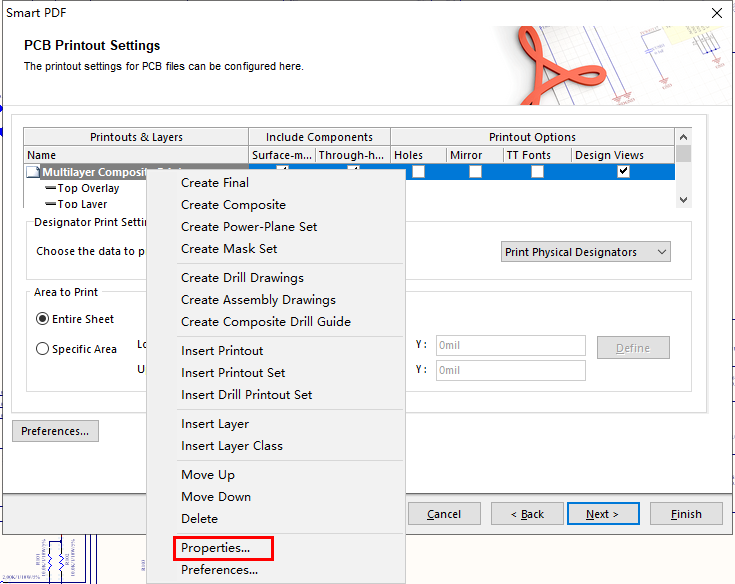This screenshot has width=735, height=584.
Task: Open Properties... from context menu
Action: coord(215,548)
